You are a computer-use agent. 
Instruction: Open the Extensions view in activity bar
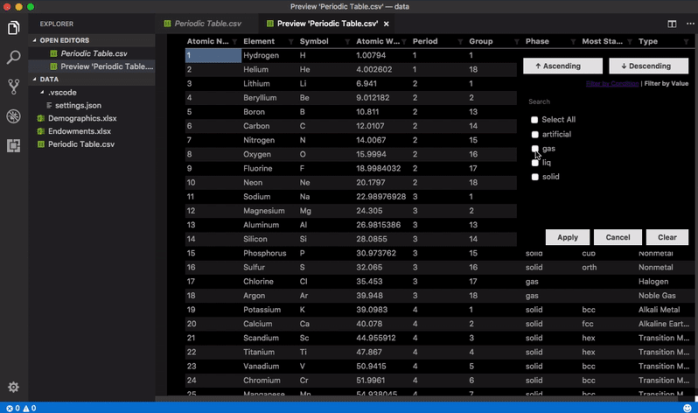[x=14, y=145]
